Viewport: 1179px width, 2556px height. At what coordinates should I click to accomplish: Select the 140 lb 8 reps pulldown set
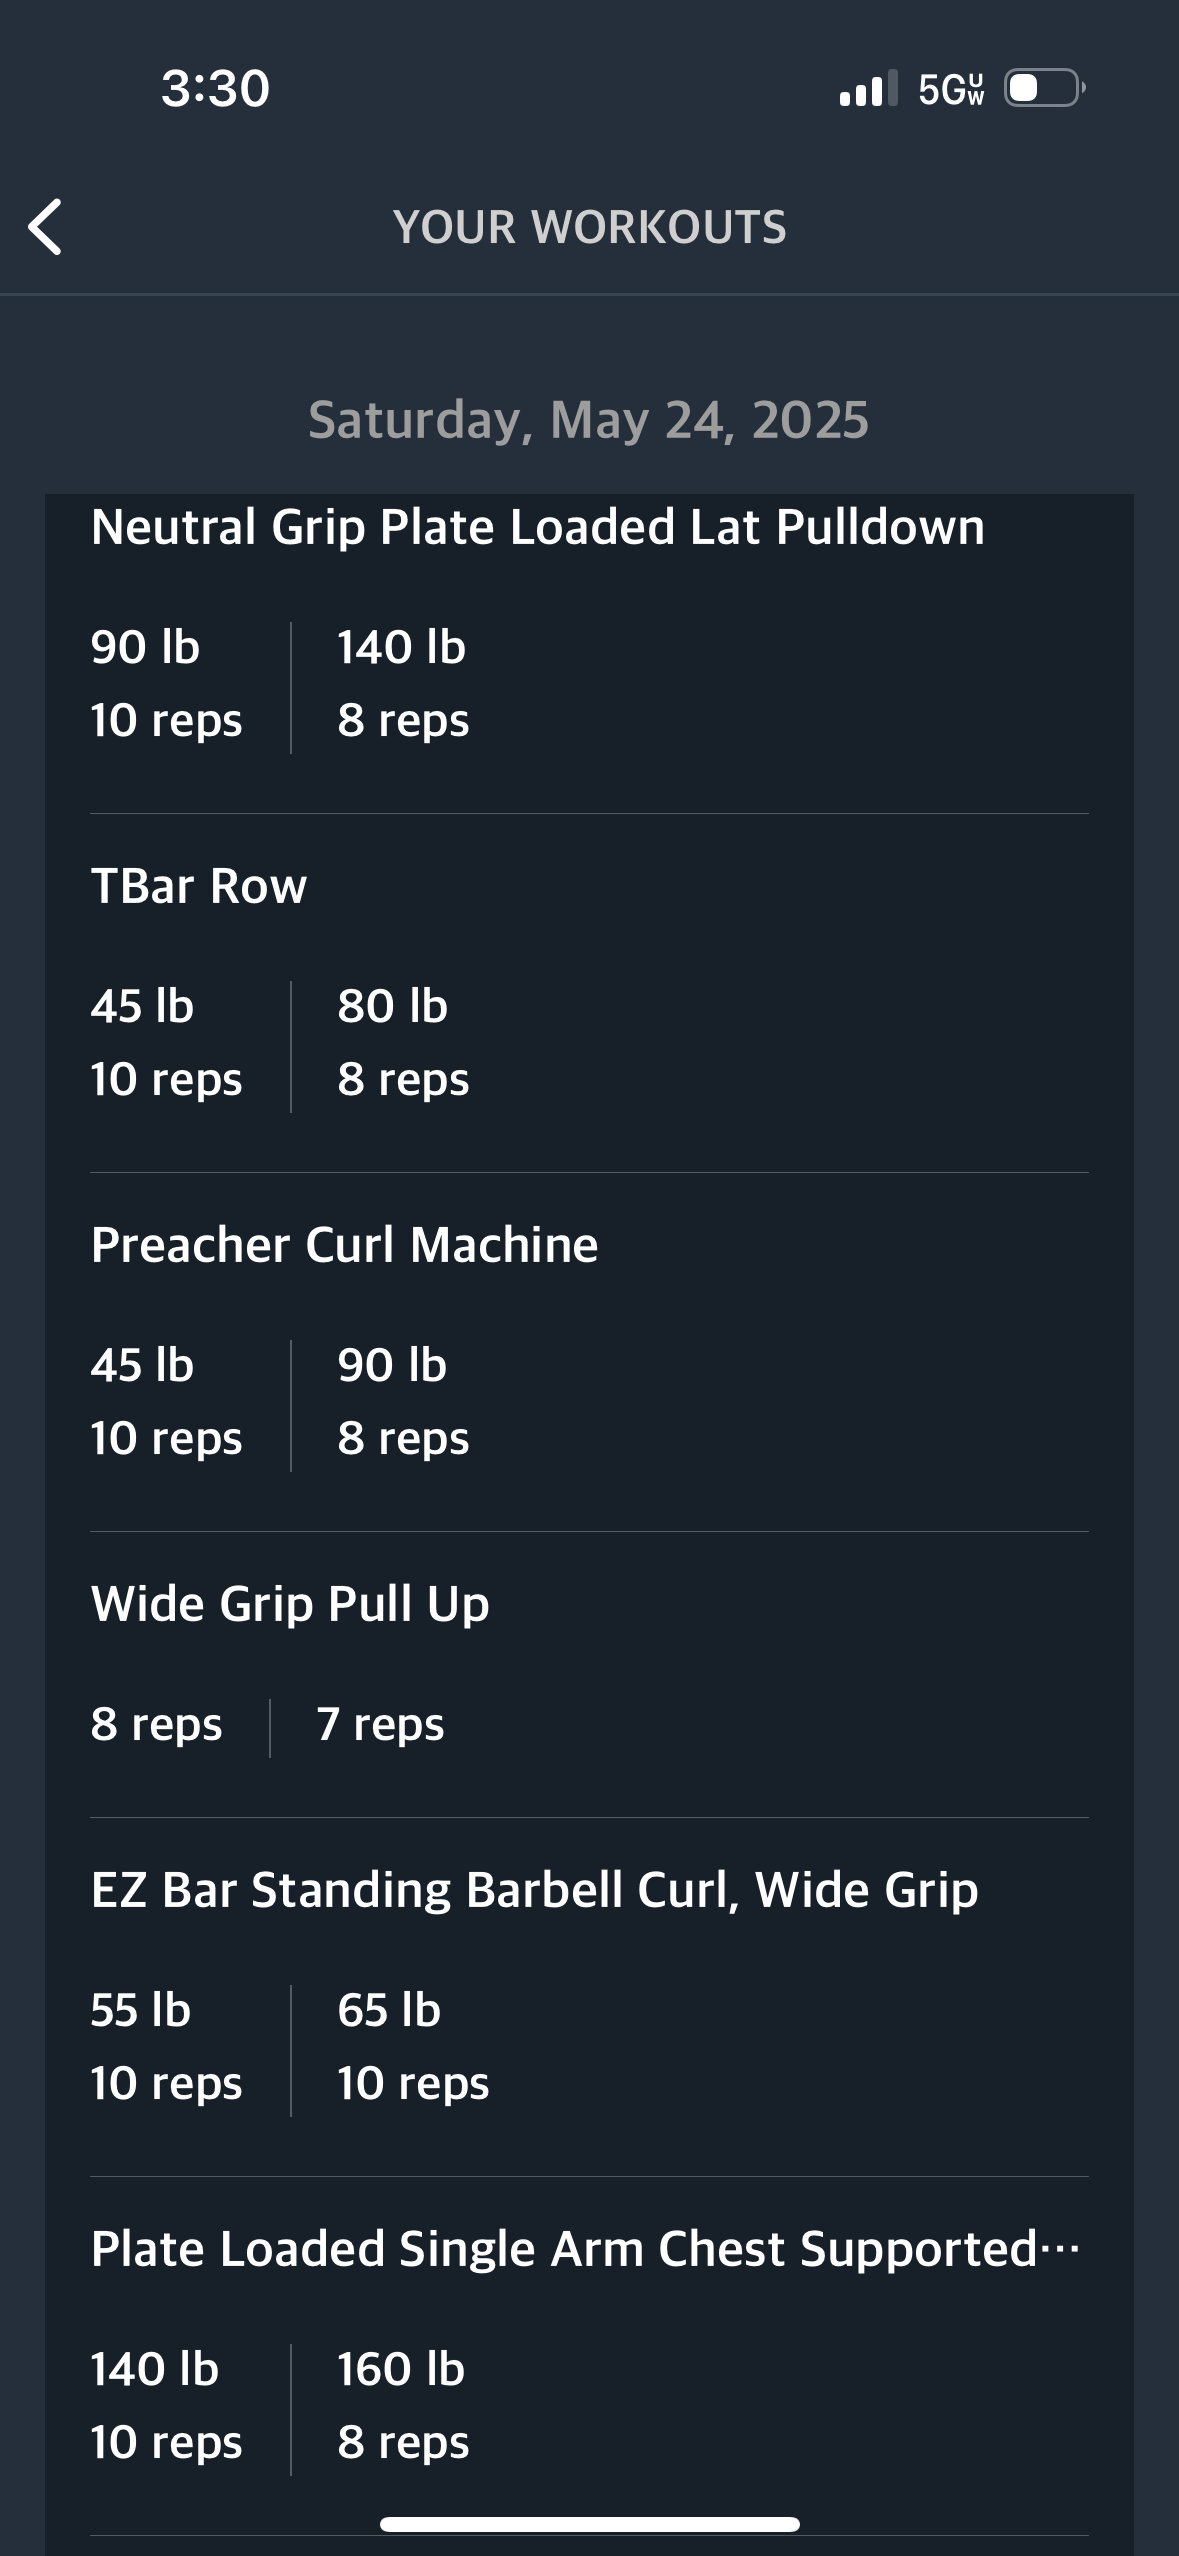coord(403,684)
